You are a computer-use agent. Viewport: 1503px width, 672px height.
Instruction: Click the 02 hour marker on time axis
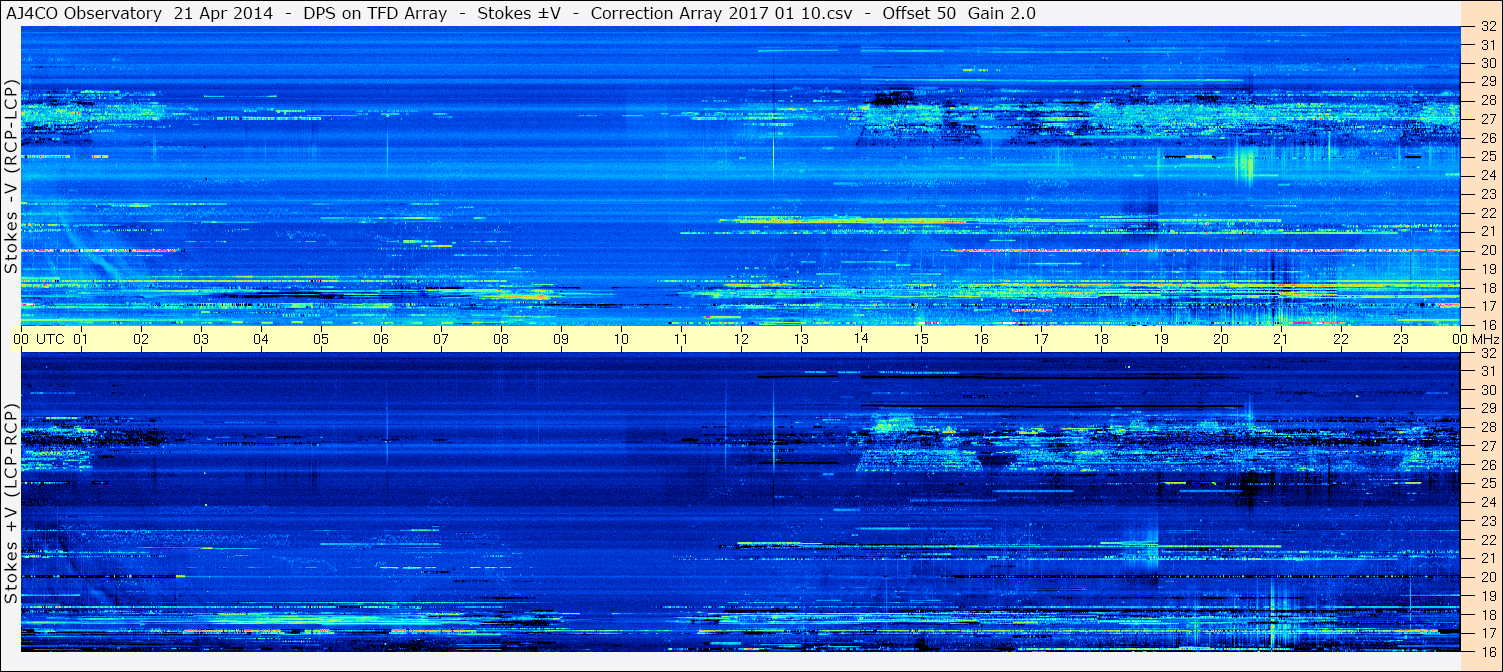pyautogui.click(x=141, y=339)
